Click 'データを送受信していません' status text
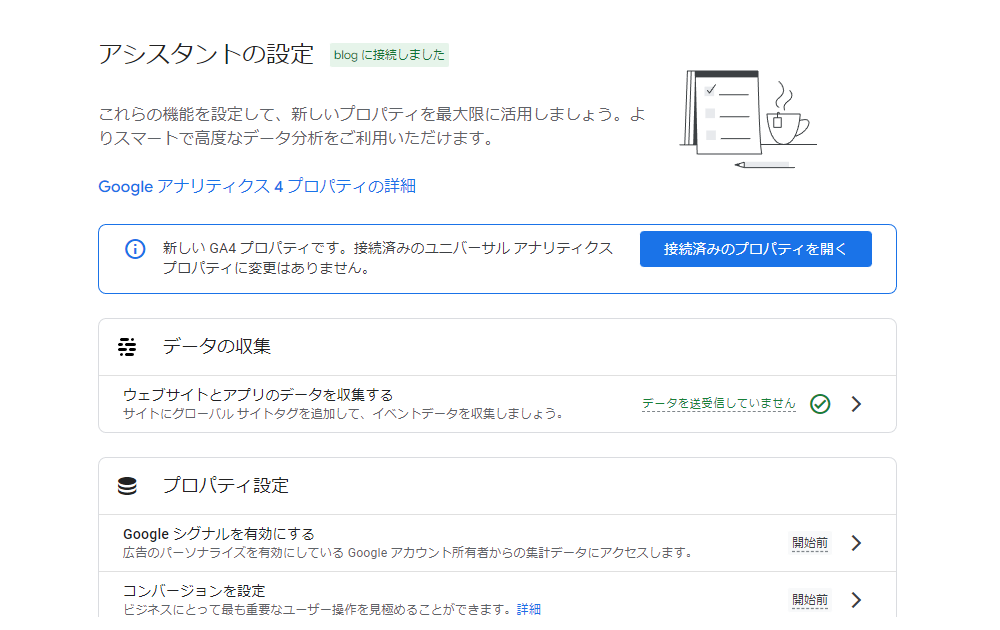Viewport: 1000px width, 630px height. 719,404
